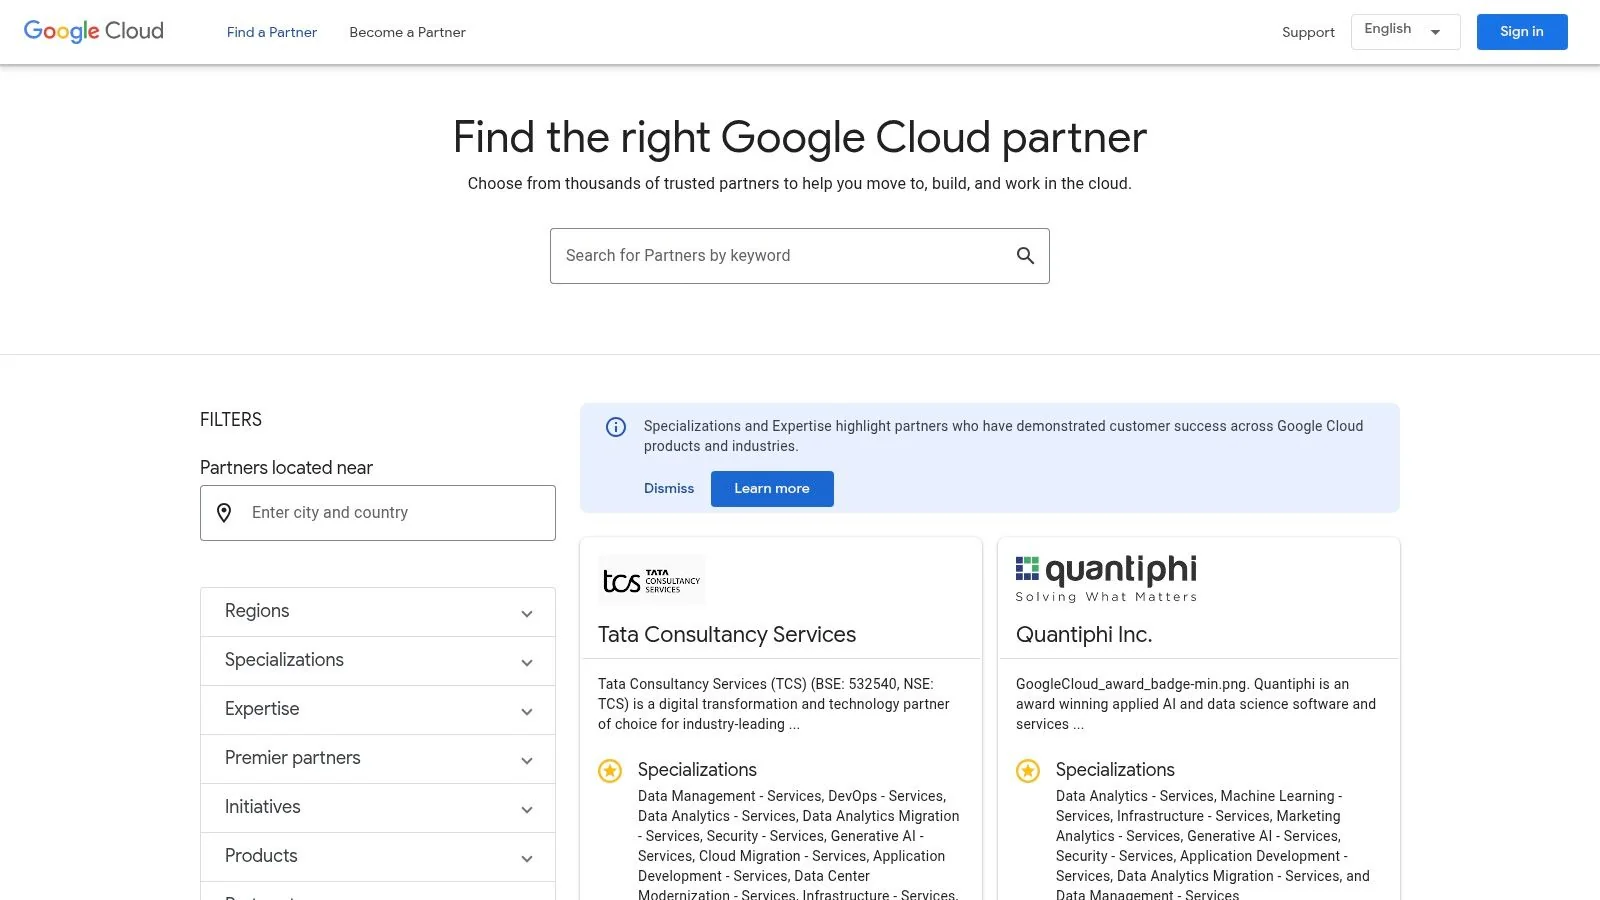This screenshot has height=900, width=1600.
Task: Click the Sign in button
Action: point(1521,31)
